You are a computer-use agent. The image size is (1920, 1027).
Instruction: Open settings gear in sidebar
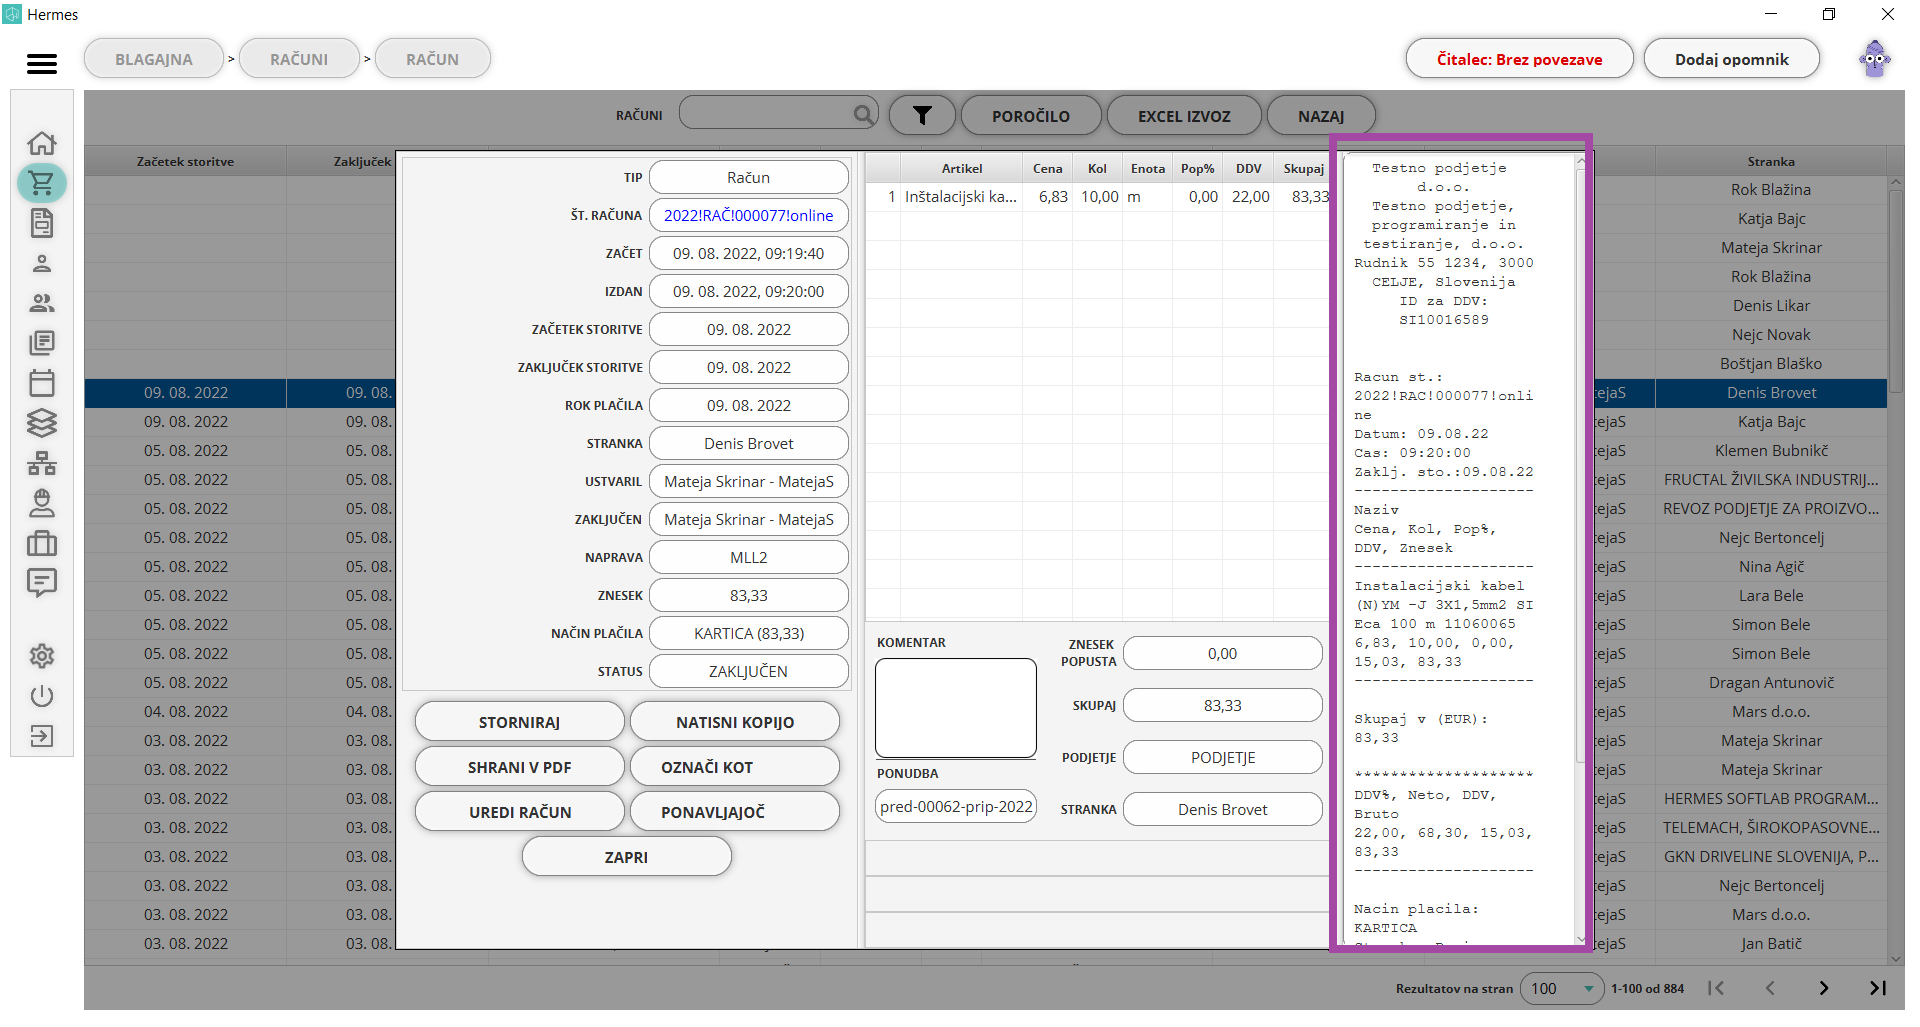42,656
